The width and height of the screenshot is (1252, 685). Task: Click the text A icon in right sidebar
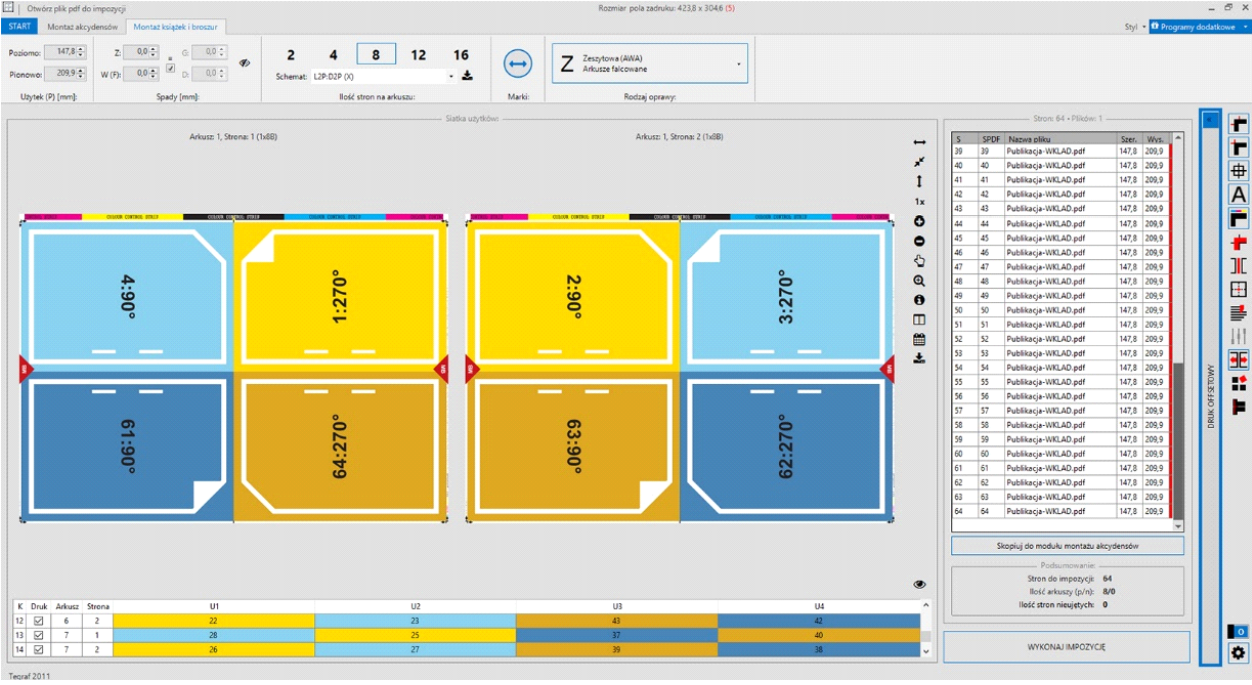1238,195
